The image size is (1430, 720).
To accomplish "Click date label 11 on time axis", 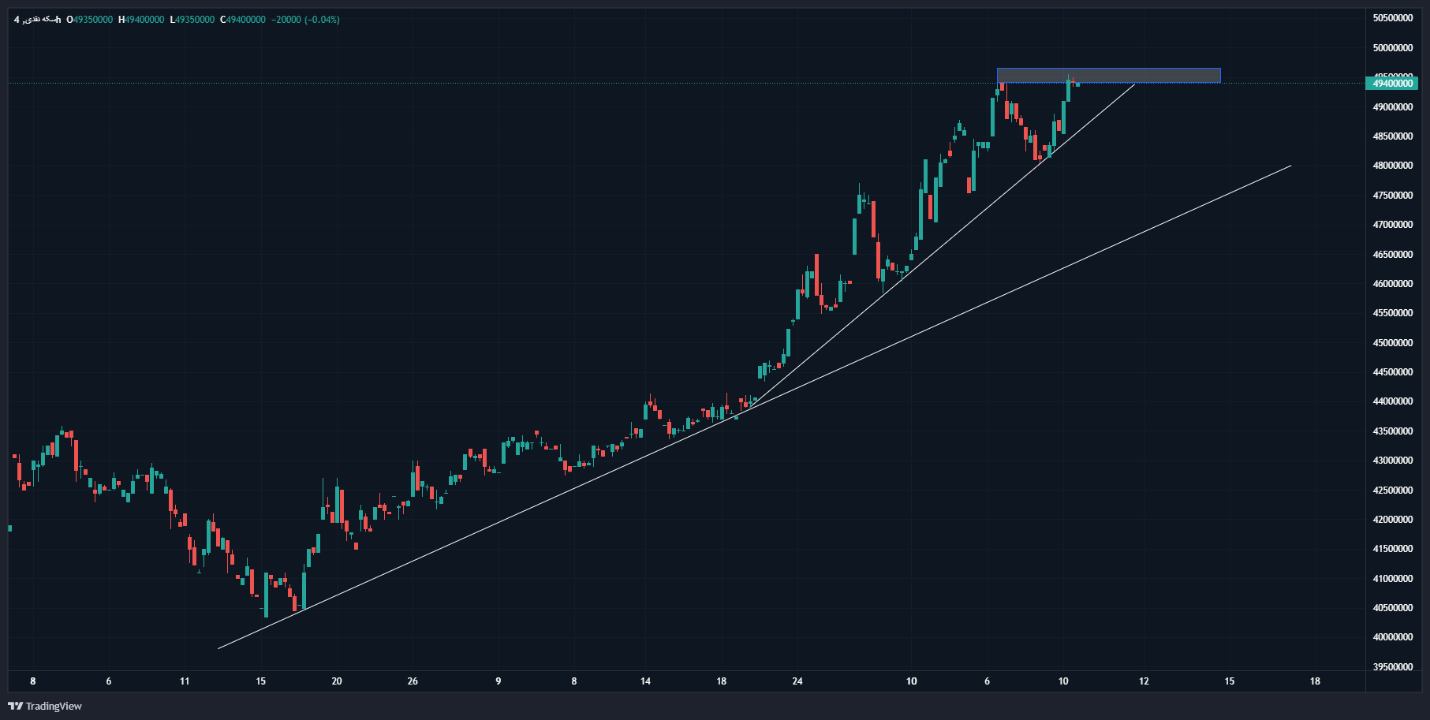I will coord(185,682).
